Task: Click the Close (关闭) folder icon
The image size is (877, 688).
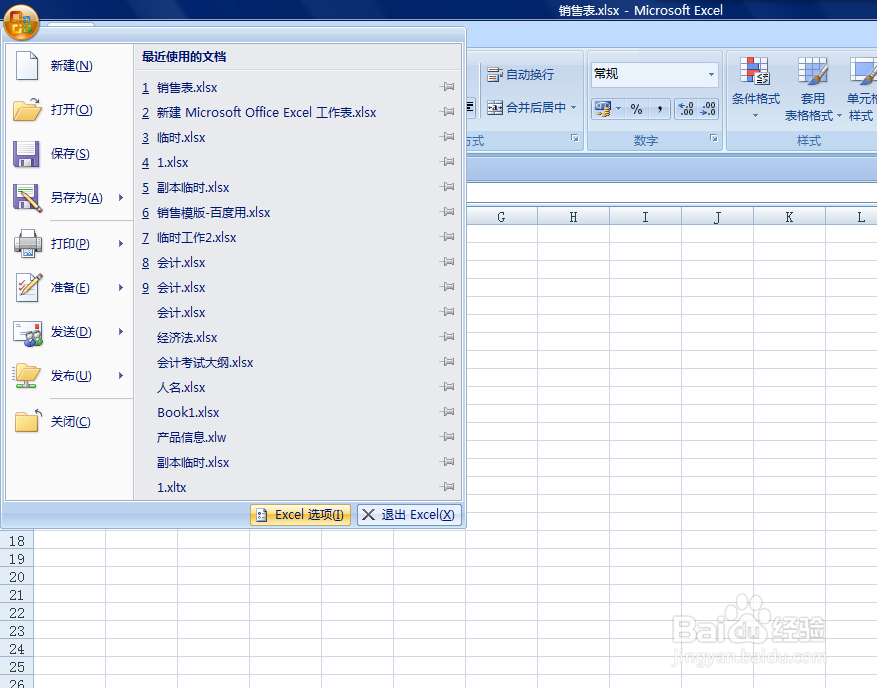Action: 28,421
